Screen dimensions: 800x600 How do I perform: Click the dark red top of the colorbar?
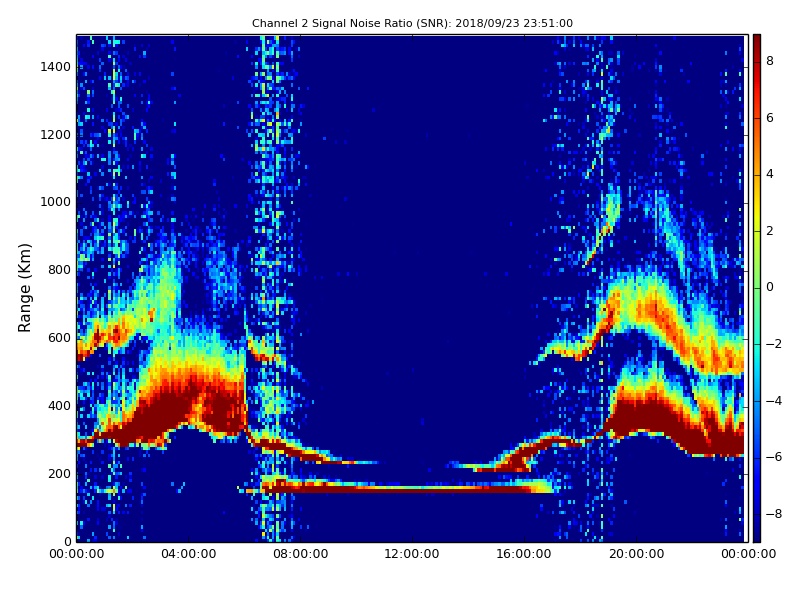pos(757,48)
